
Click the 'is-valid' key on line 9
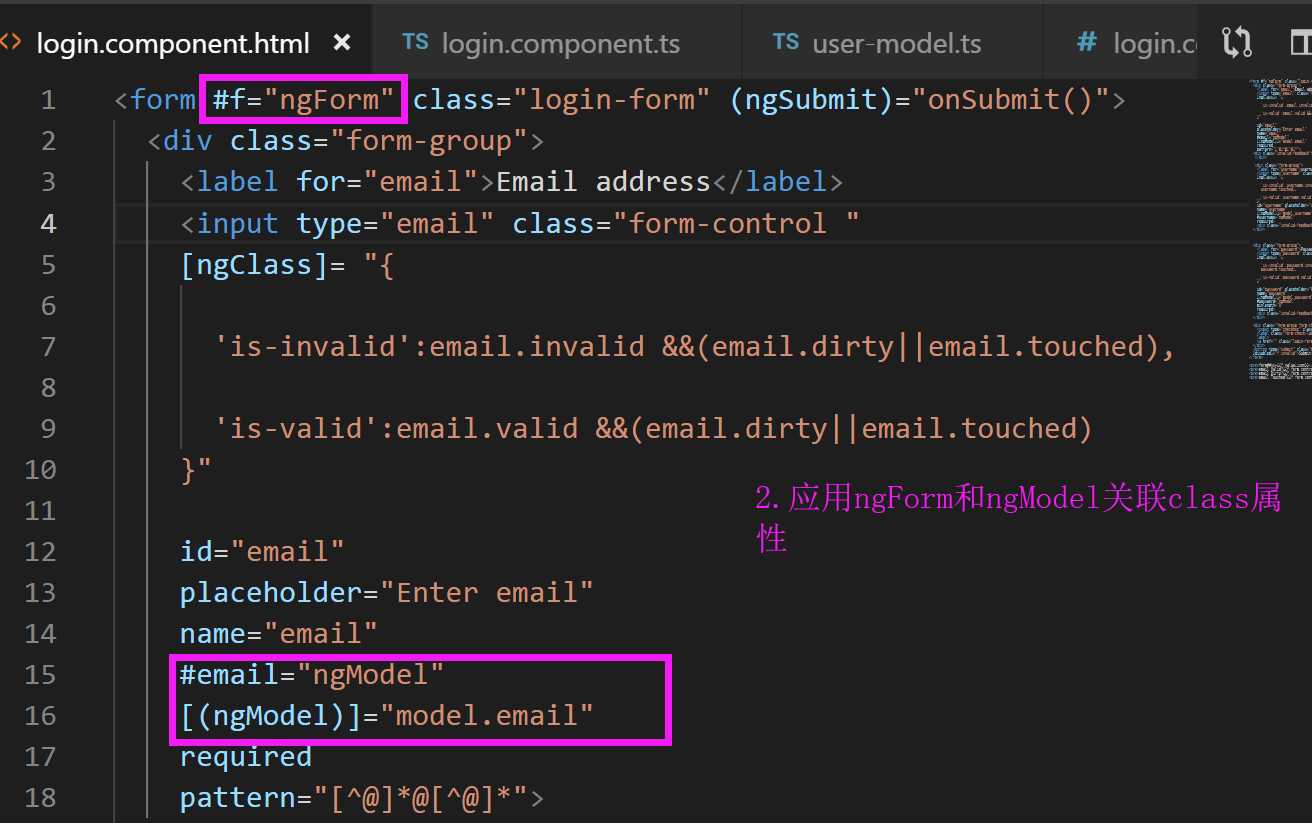[x=296, y=428]
